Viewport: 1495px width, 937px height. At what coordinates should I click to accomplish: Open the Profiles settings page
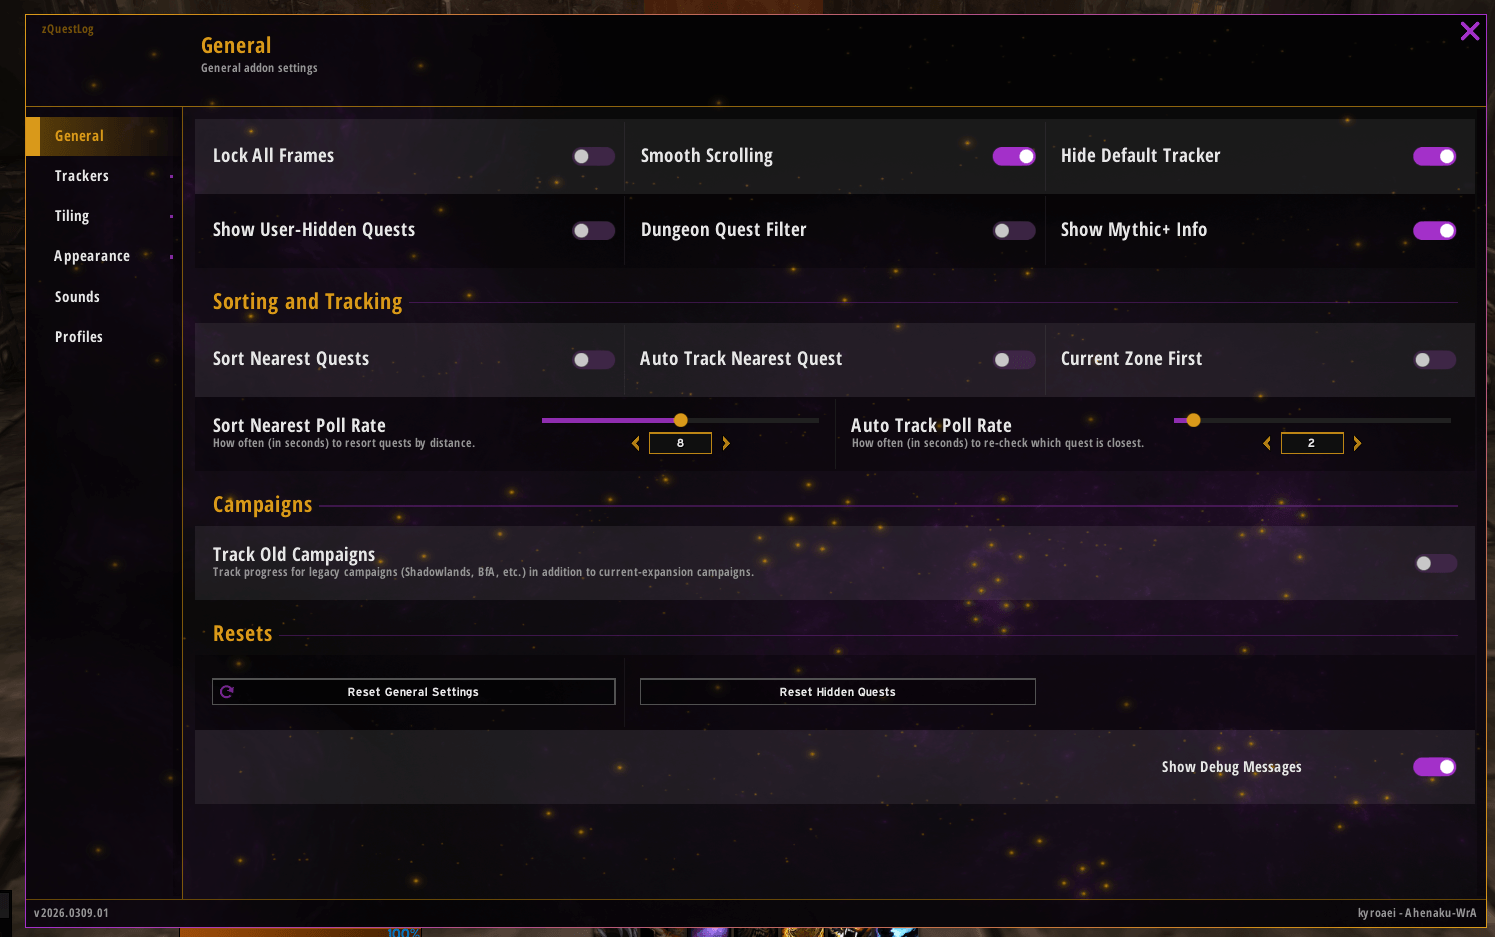point(104,337)
